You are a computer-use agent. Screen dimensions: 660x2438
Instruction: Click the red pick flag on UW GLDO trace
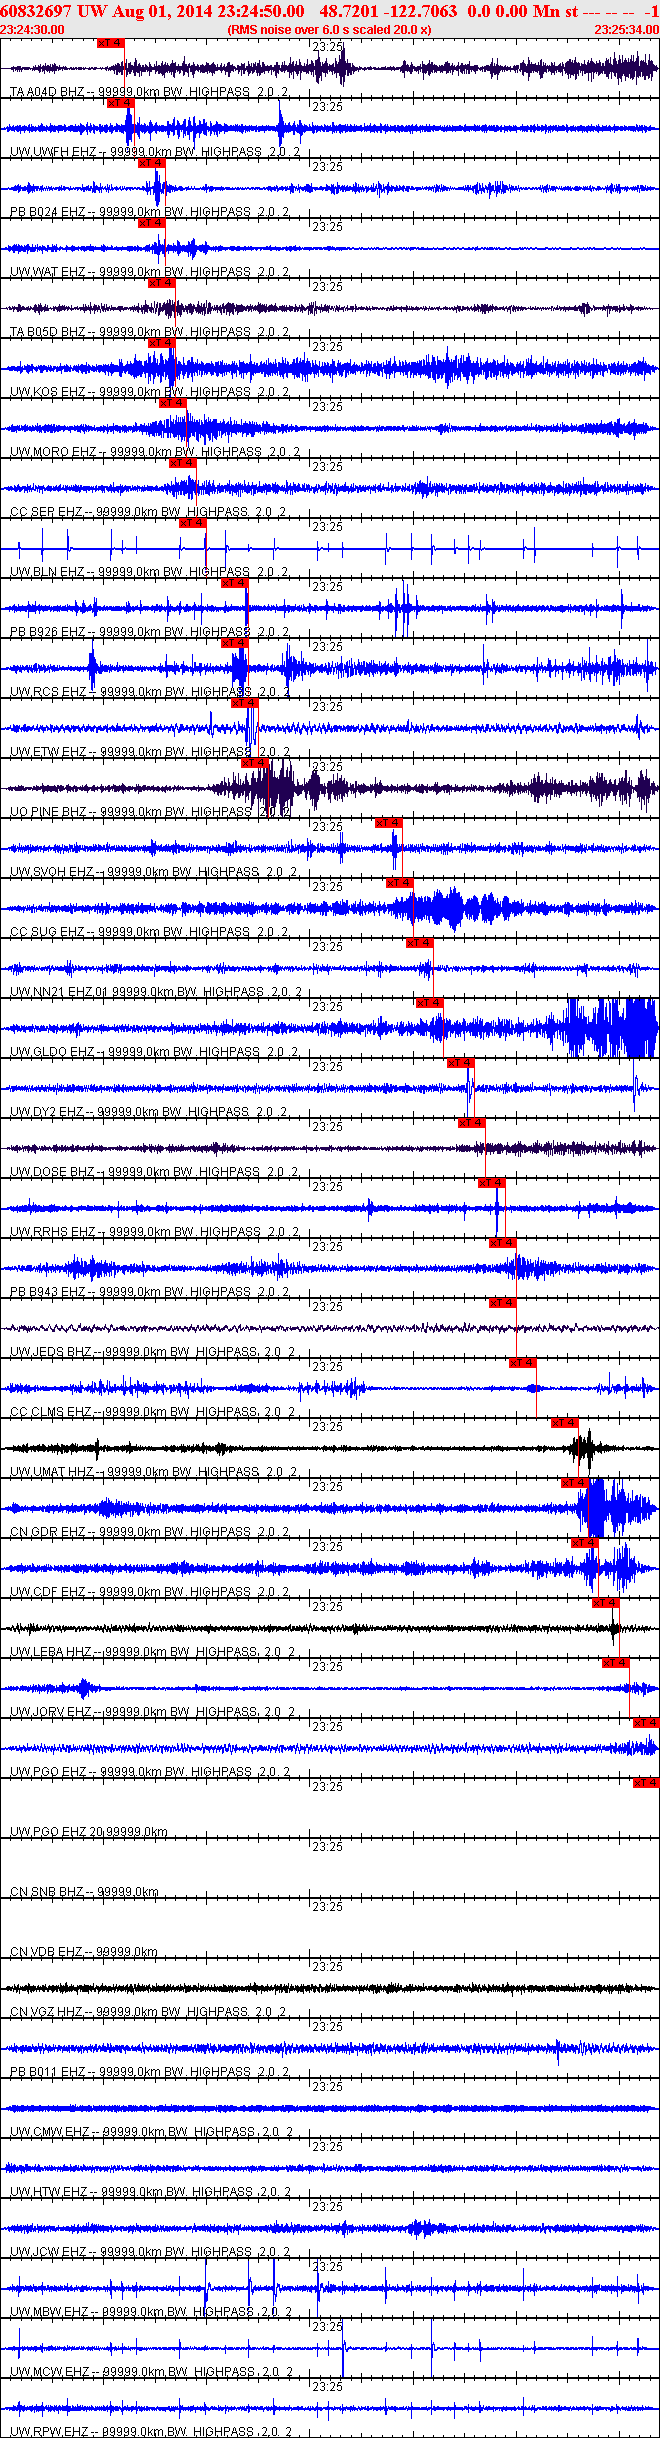[x=430, y=1003]
